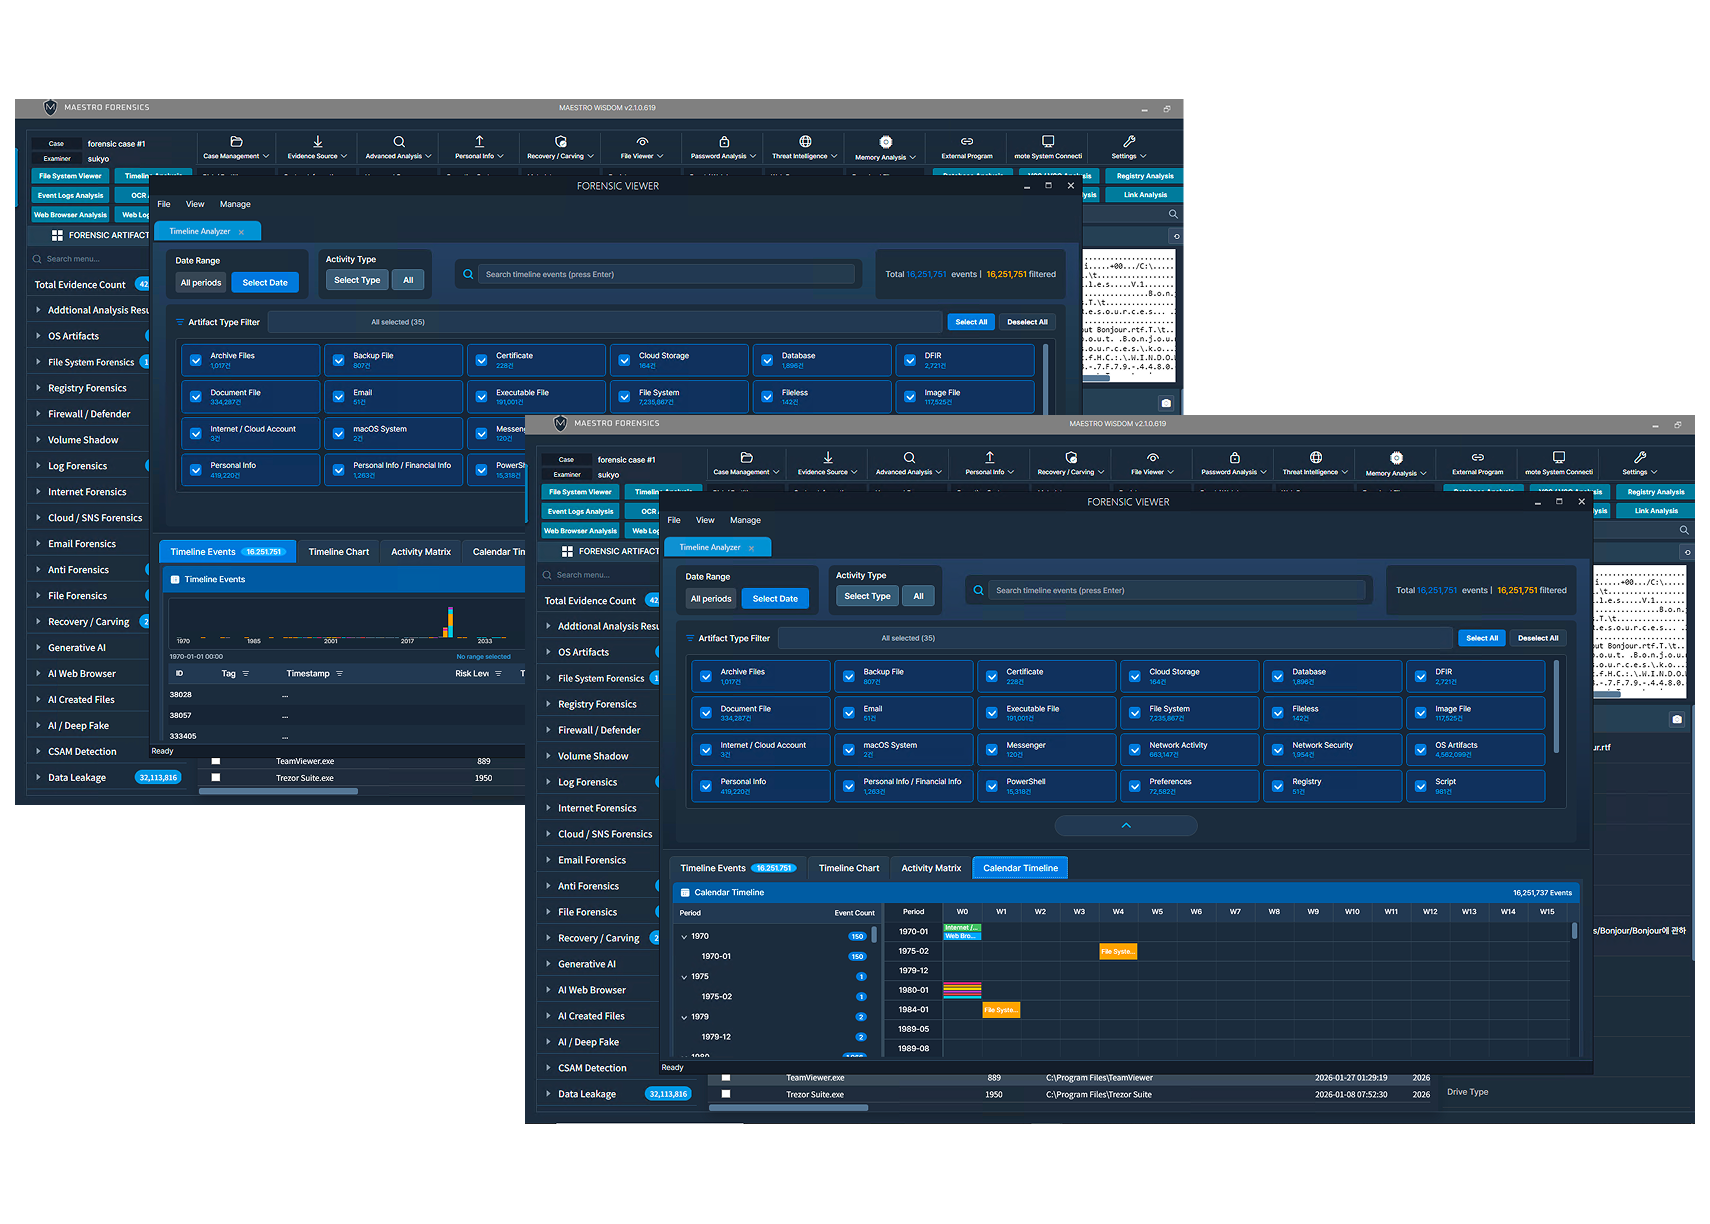
Task: Open Remote System Connection monitor icon, front window
Action: pos(1559,457)
